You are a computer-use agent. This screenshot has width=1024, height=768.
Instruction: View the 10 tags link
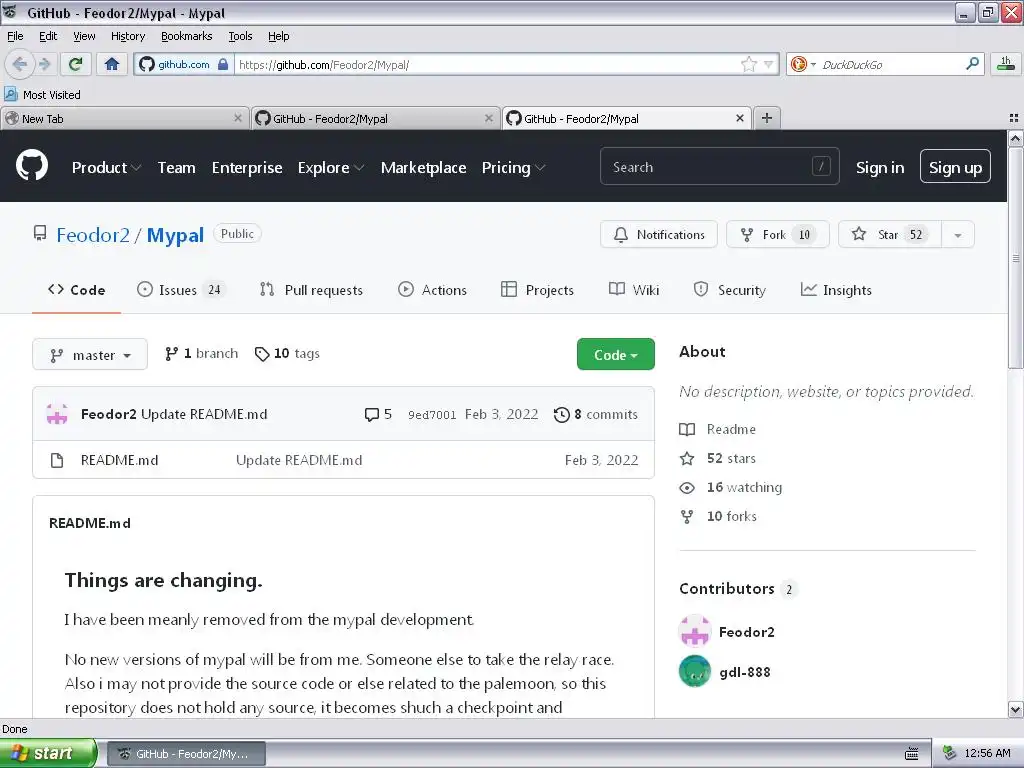click(x=287, y=353)
